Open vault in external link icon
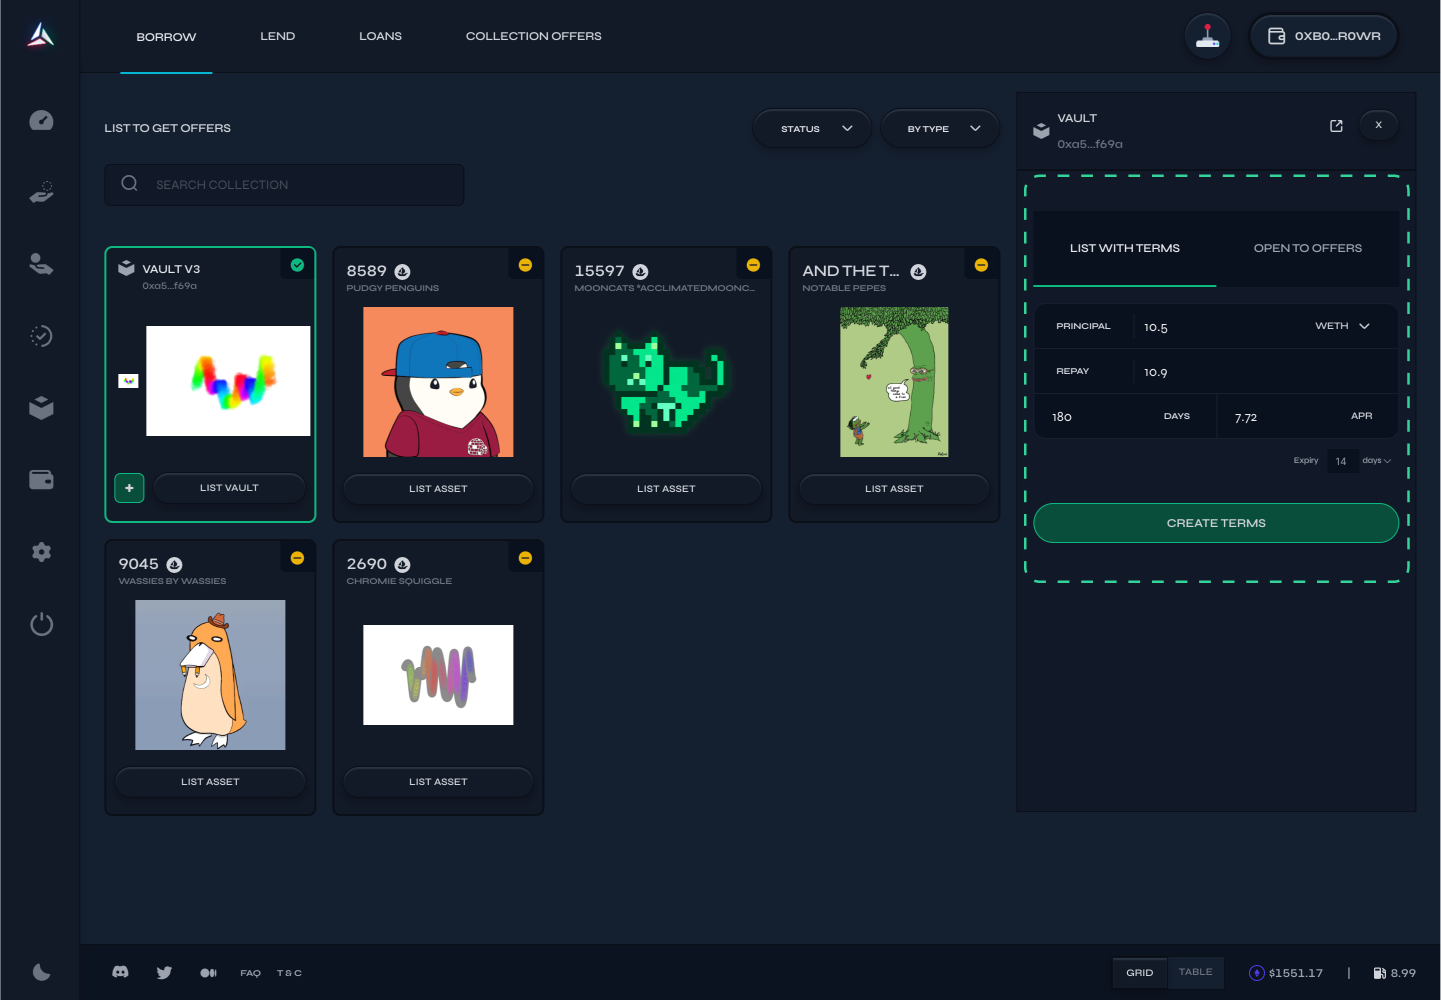 pyautogui.click(x=1336, y=126)
